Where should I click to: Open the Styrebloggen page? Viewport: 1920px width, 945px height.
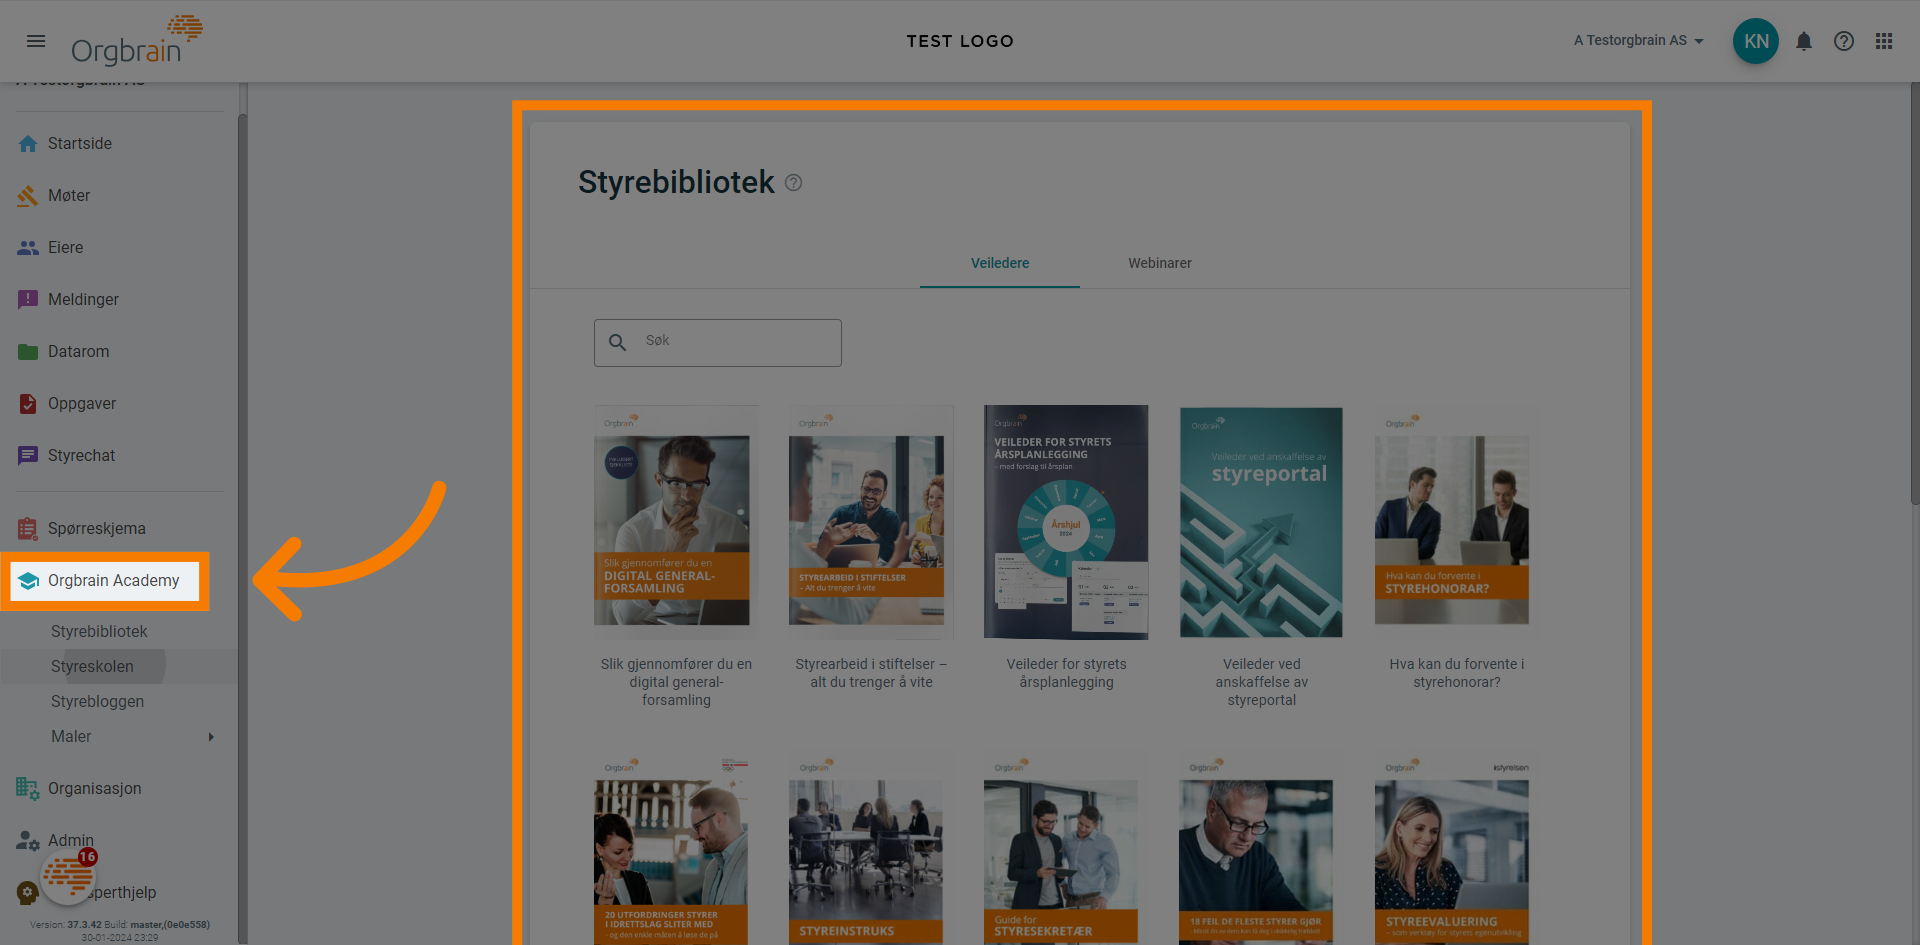click(x=97, y=701)
